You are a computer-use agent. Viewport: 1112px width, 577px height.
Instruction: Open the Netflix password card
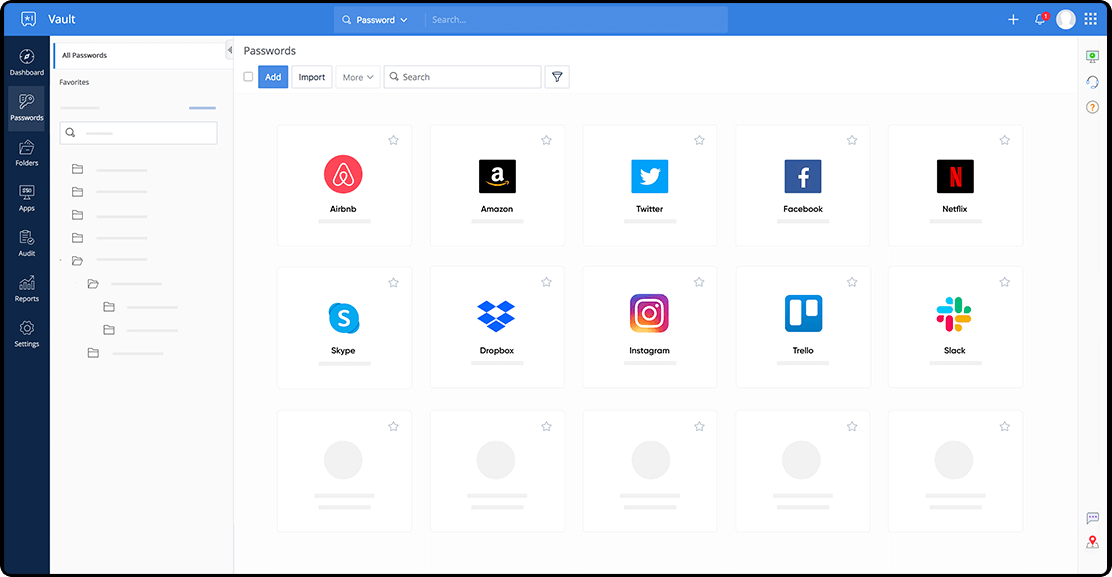point(955,186)
